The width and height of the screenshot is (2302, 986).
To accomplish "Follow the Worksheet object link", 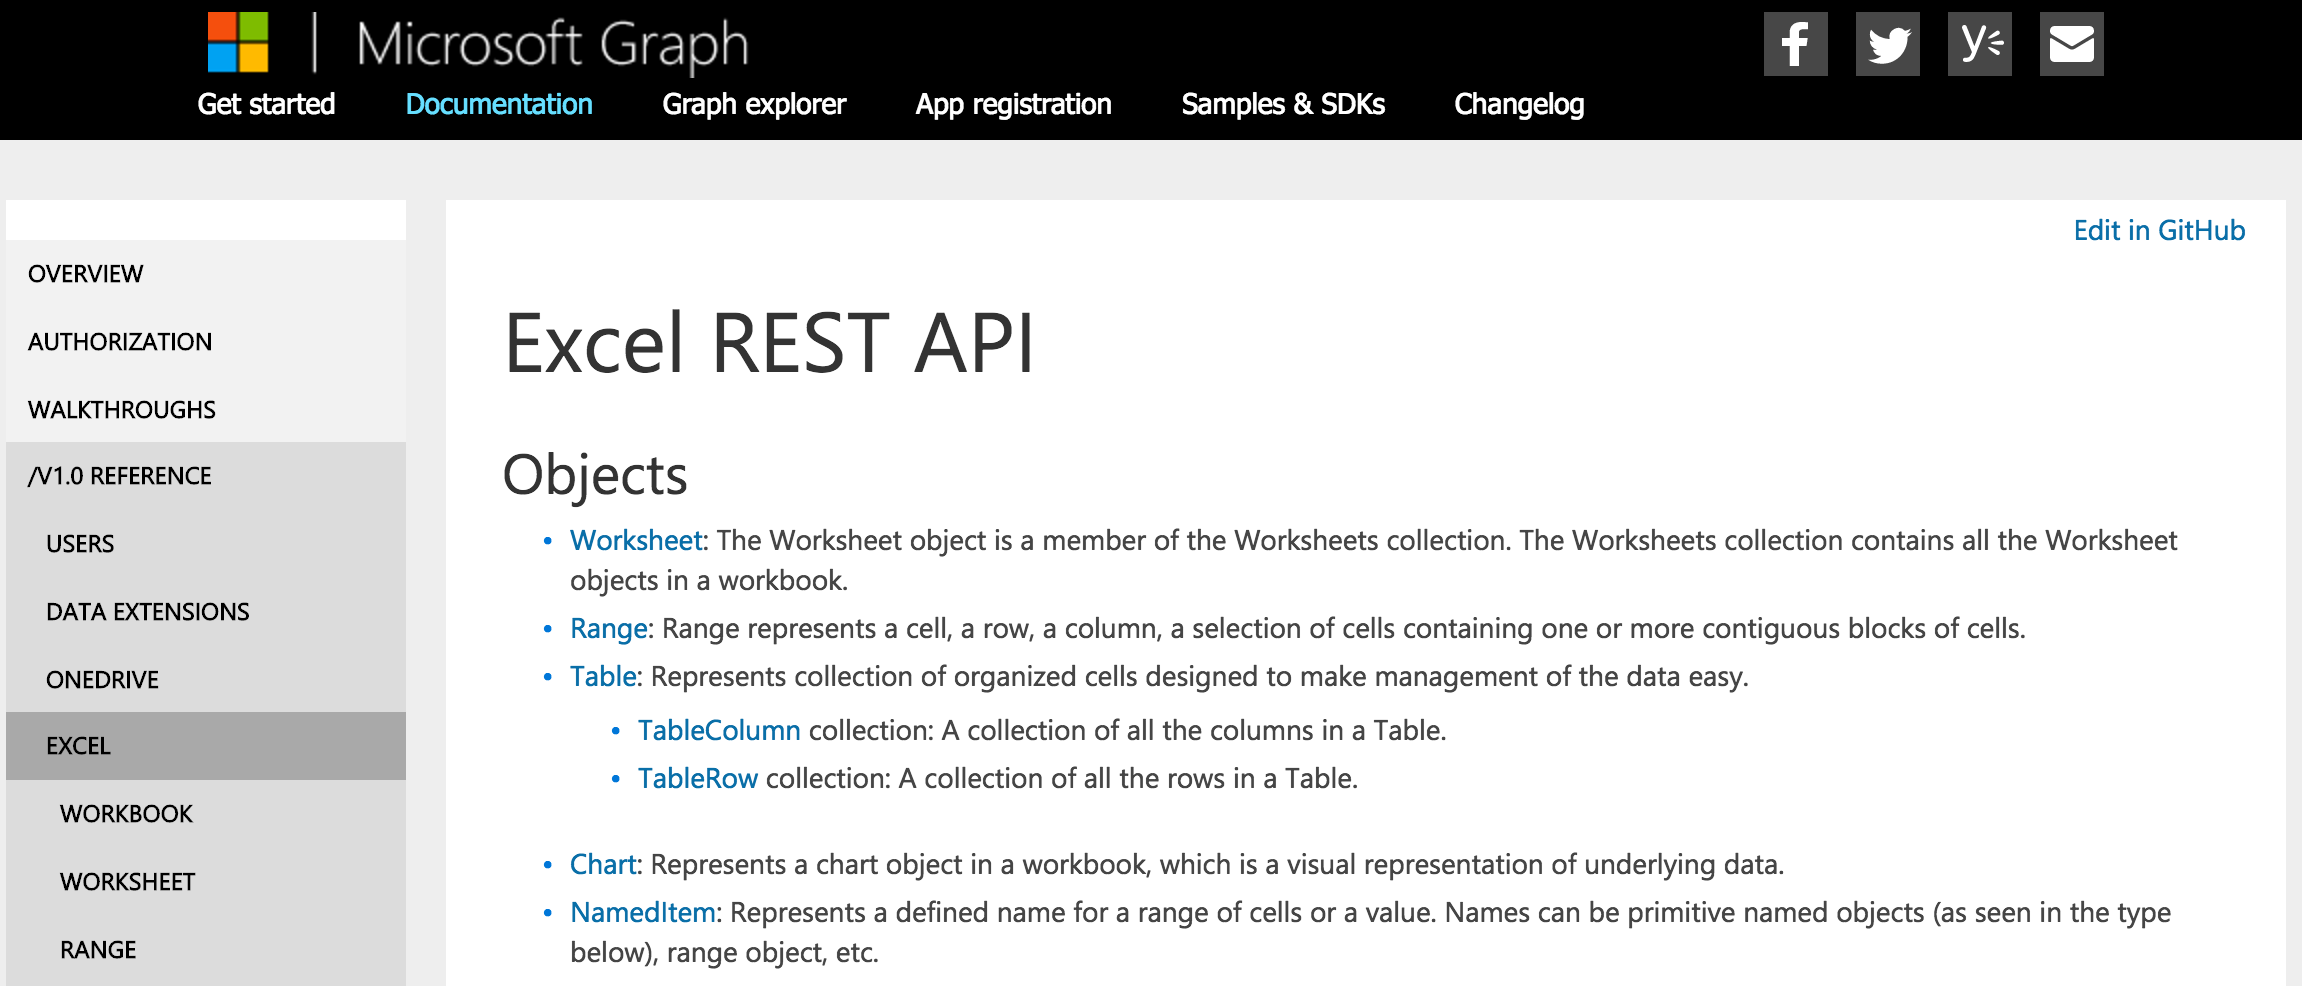I will [x=636, y=540].
